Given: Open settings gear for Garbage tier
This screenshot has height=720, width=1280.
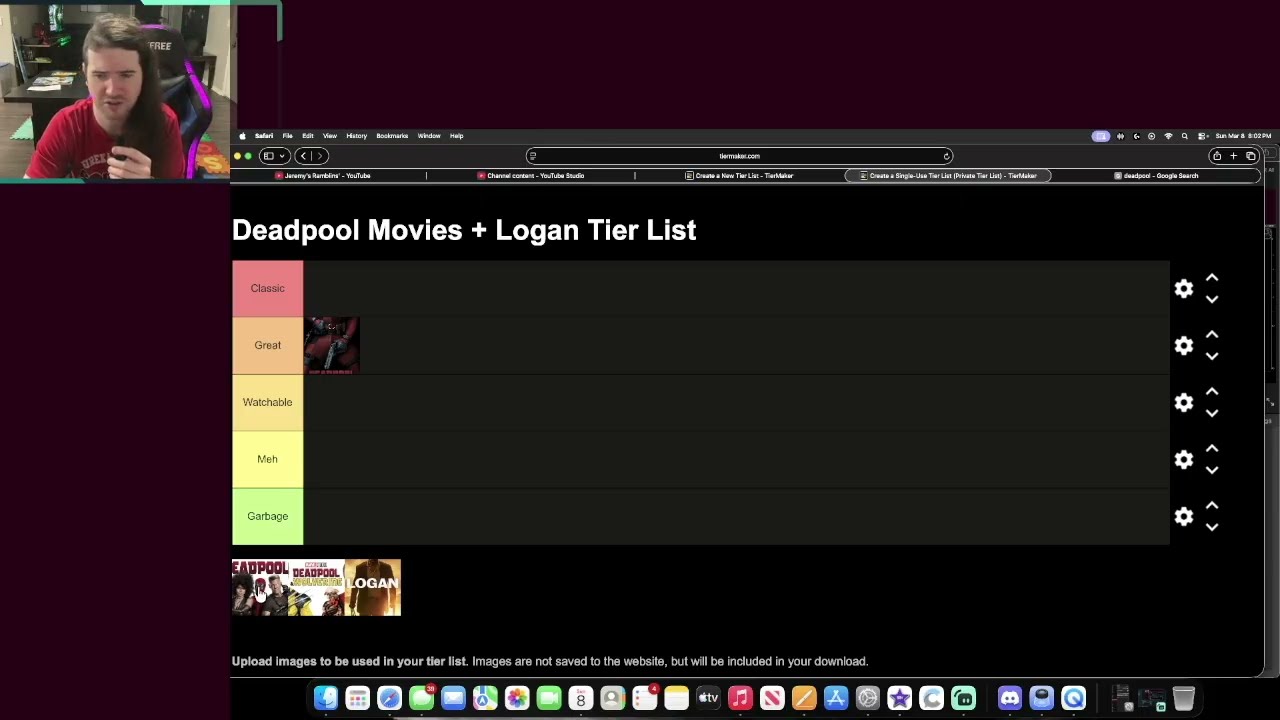Looking at the screenshot, I should 1184,516.
